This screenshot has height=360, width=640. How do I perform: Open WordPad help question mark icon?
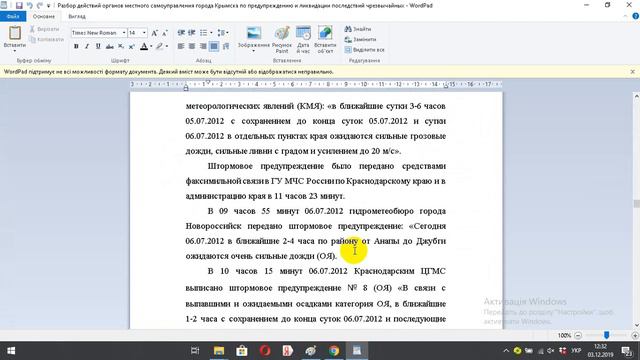[x=636, y=16]
